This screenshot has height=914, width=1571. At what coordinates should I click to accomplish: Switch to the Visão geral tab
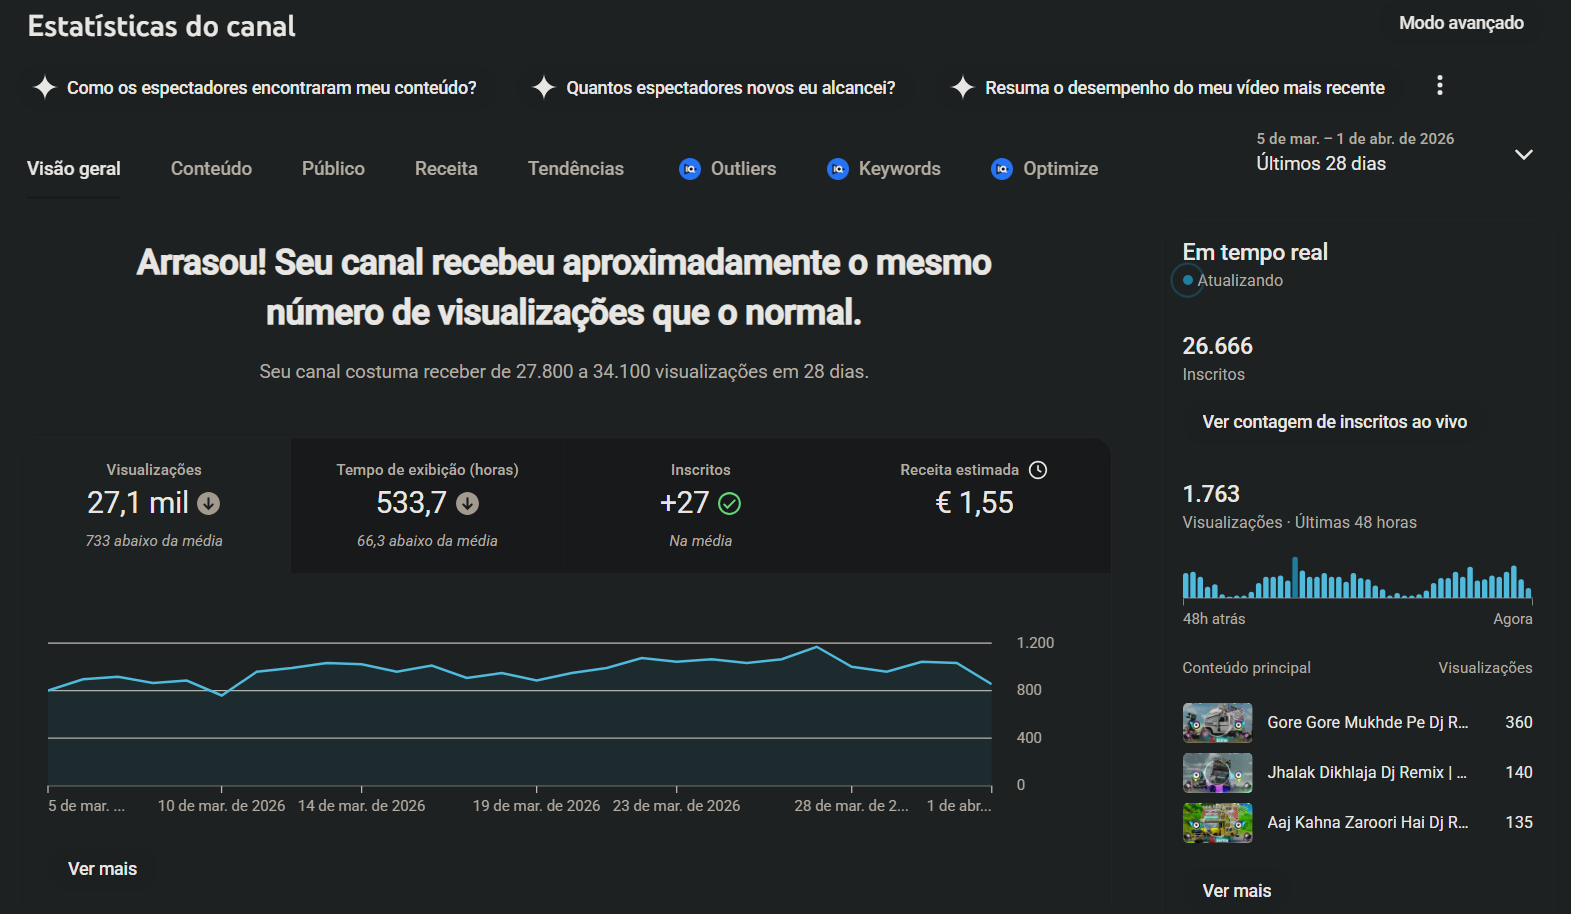74,169
